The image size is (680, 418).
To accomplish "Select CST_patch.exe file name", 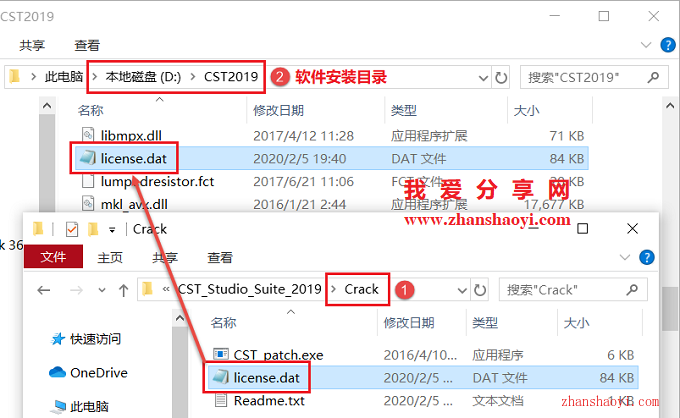I will pyautogui.click(x=278, y=355).
